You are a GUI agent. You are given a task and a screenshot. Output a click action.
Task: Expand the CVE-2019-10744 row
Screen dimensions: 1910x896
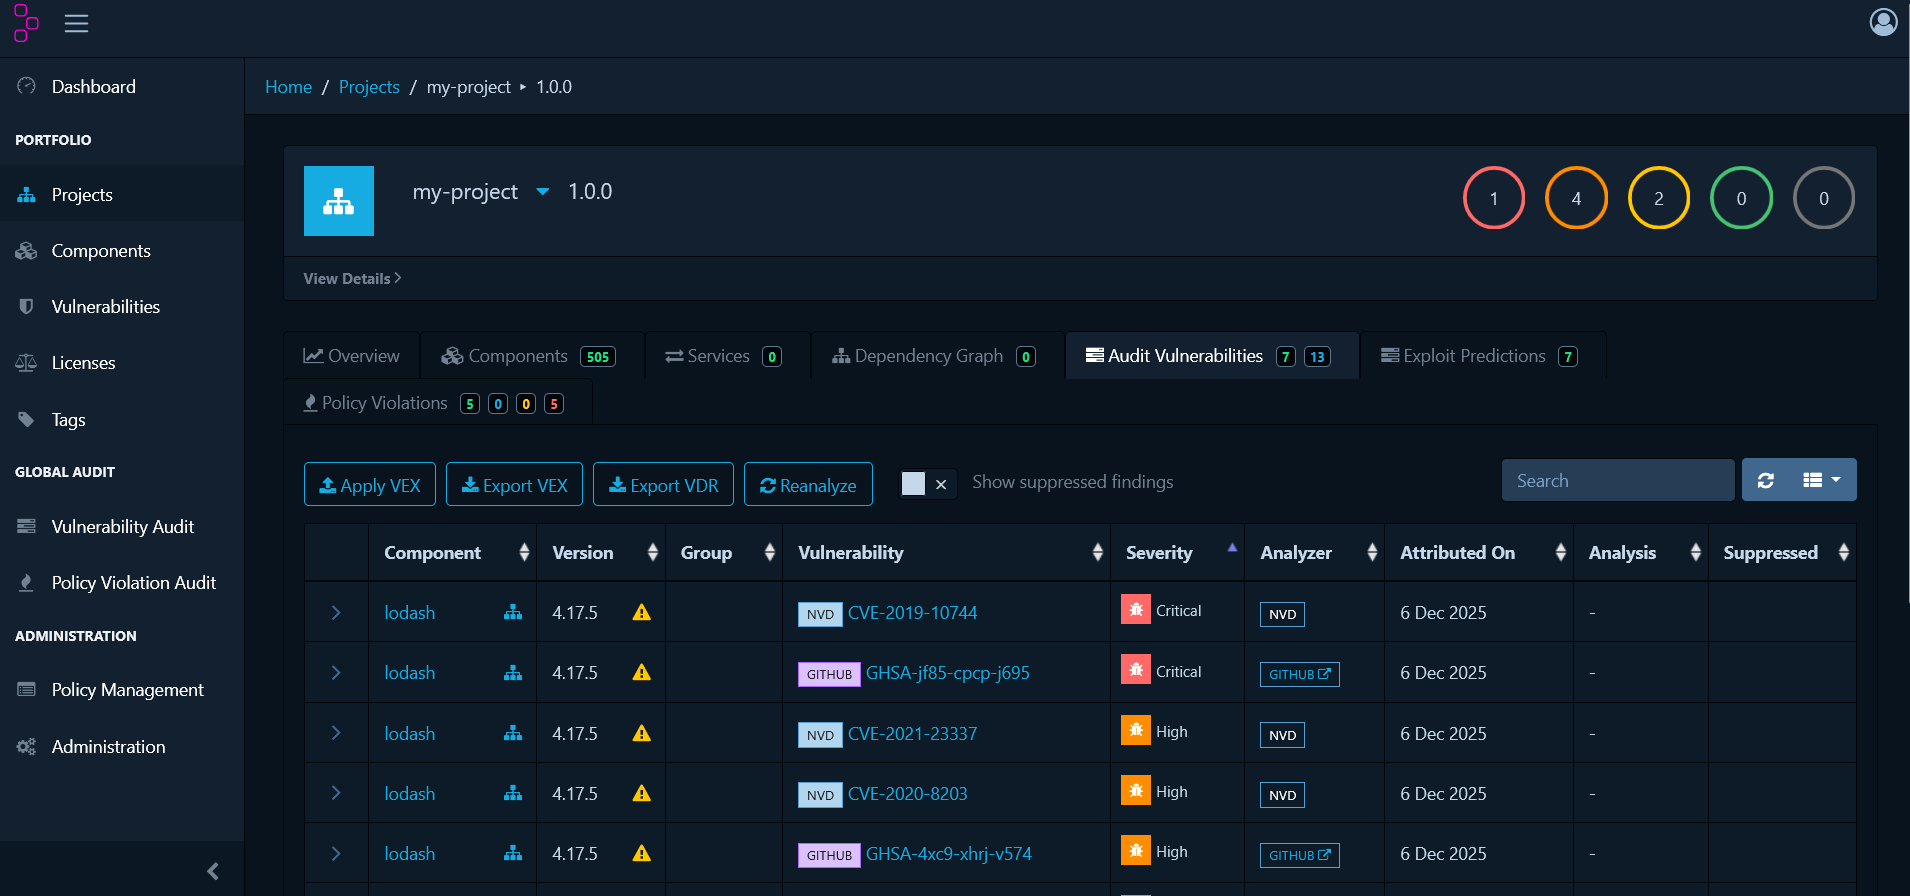[336, 613]
